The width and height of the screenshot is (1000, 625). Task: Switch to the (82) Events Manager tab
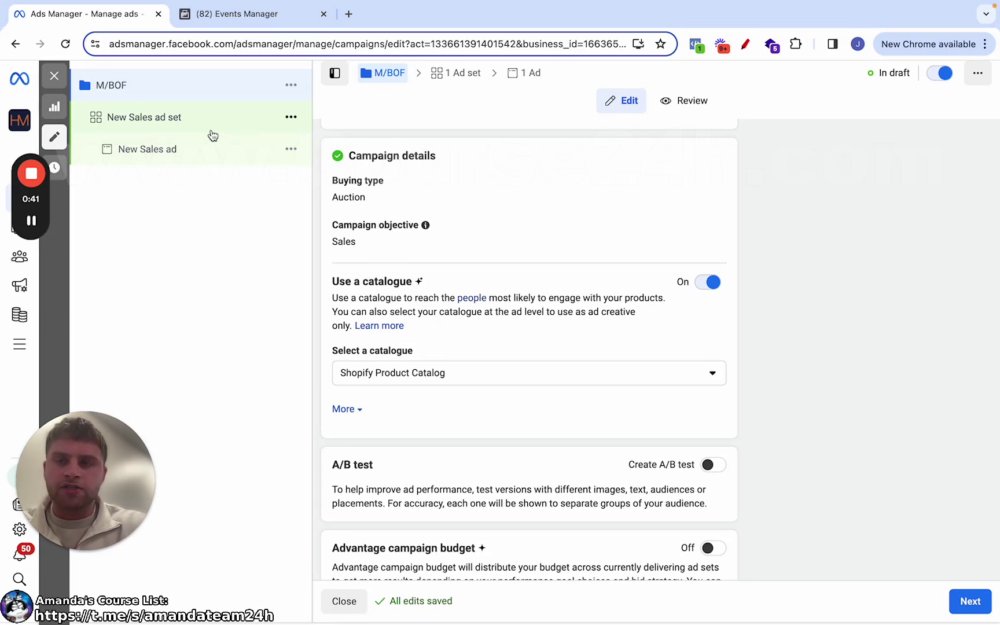coord(252,13)
